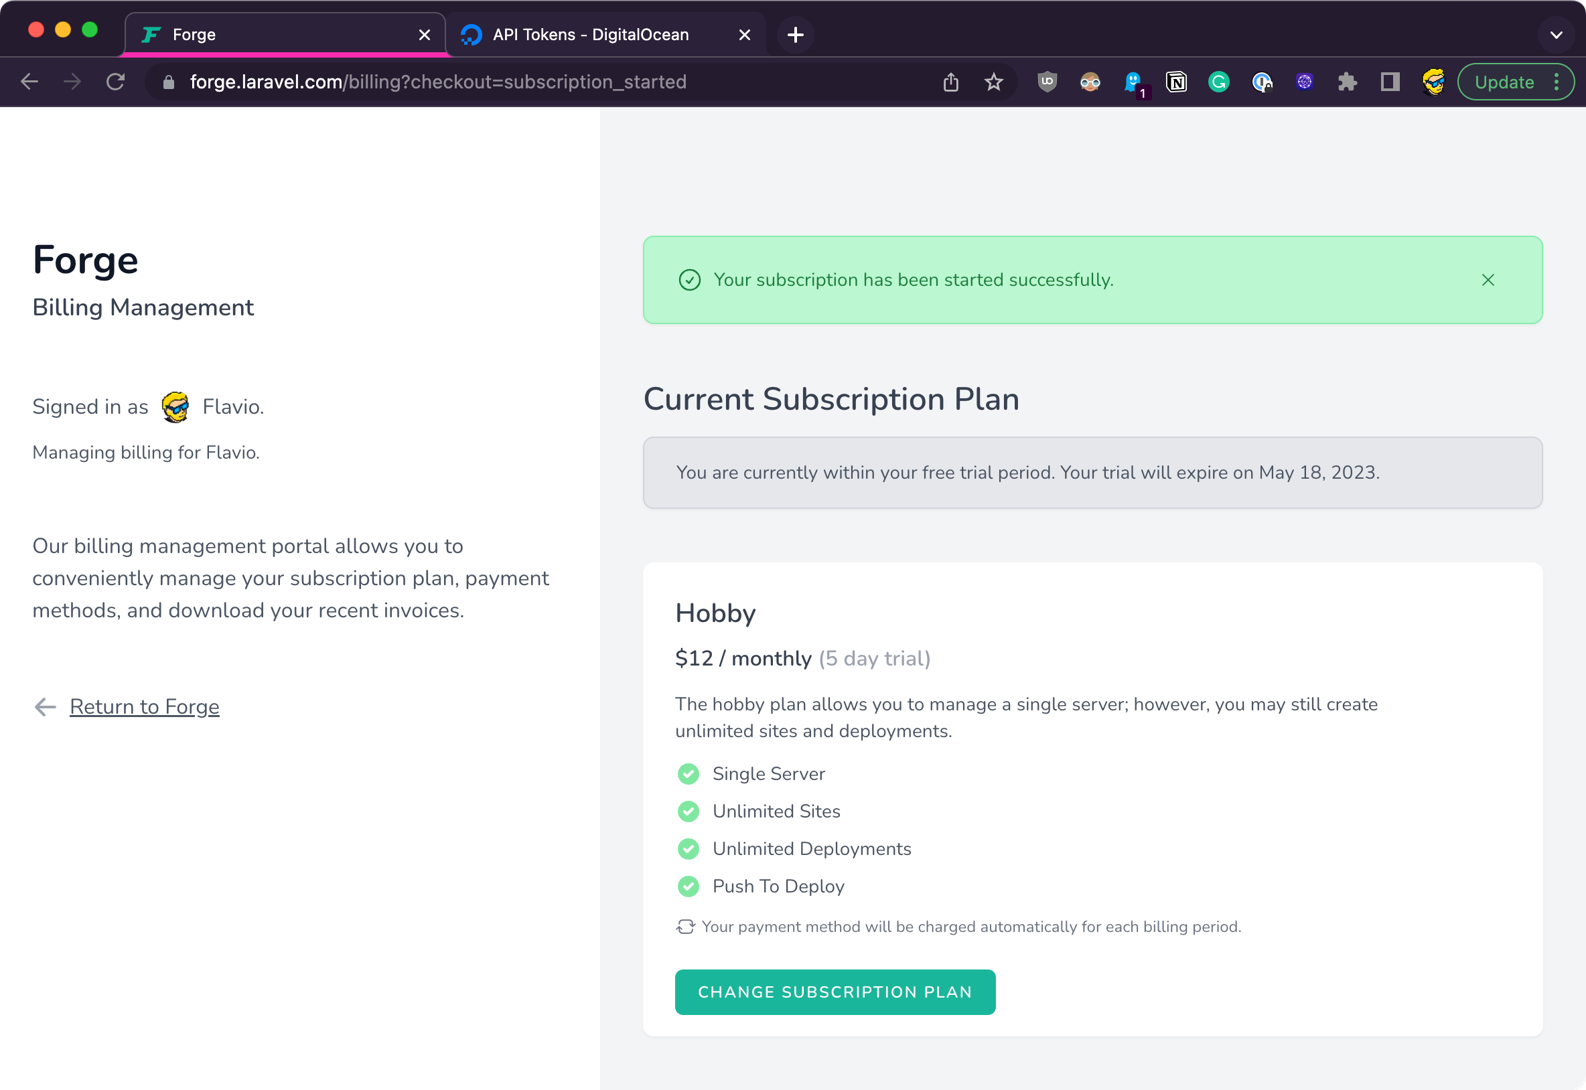Click the Grammarly extension icon
1586x1090 pixels.
tap(1218, 82)
